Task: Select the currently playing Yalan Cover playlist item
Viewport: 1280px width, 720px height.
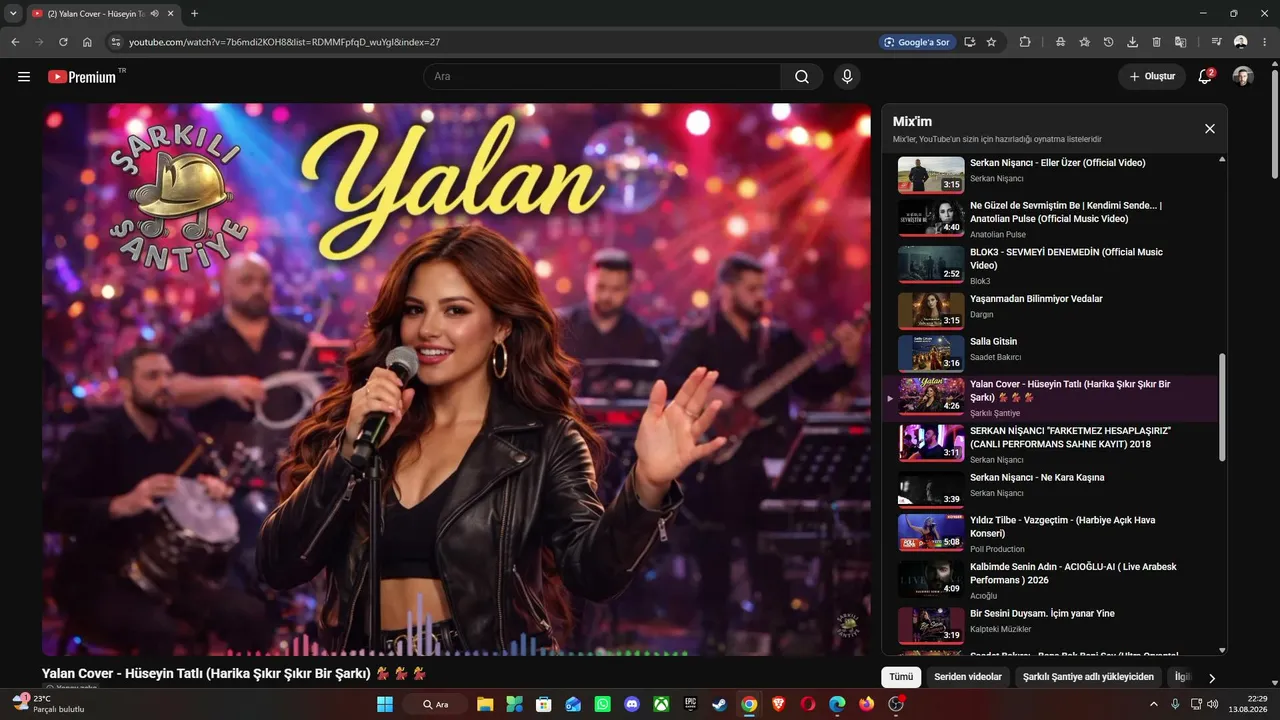Action: tap(1050, 398)
